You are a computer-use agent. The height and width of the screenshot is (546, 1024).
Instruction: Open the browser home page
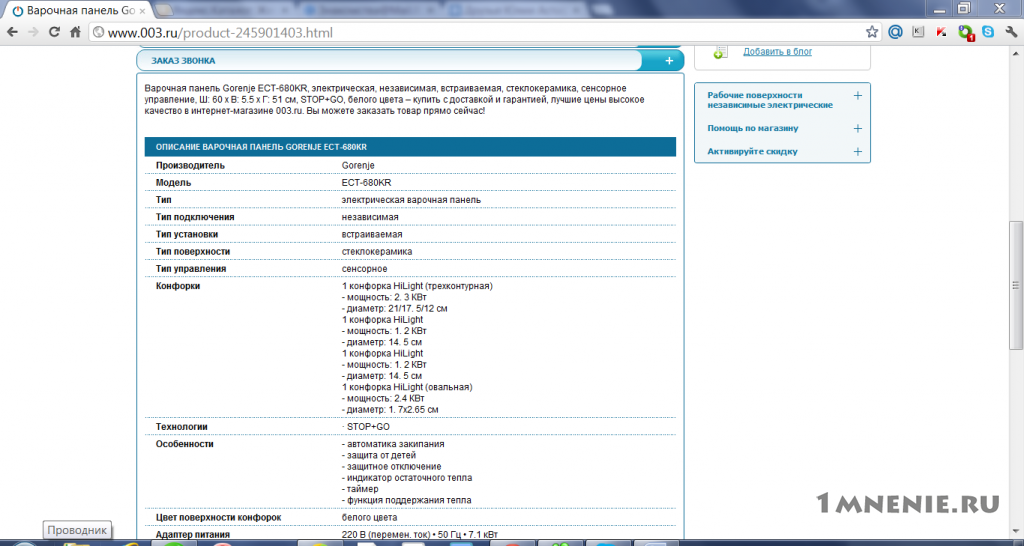[x=75, y=32]
